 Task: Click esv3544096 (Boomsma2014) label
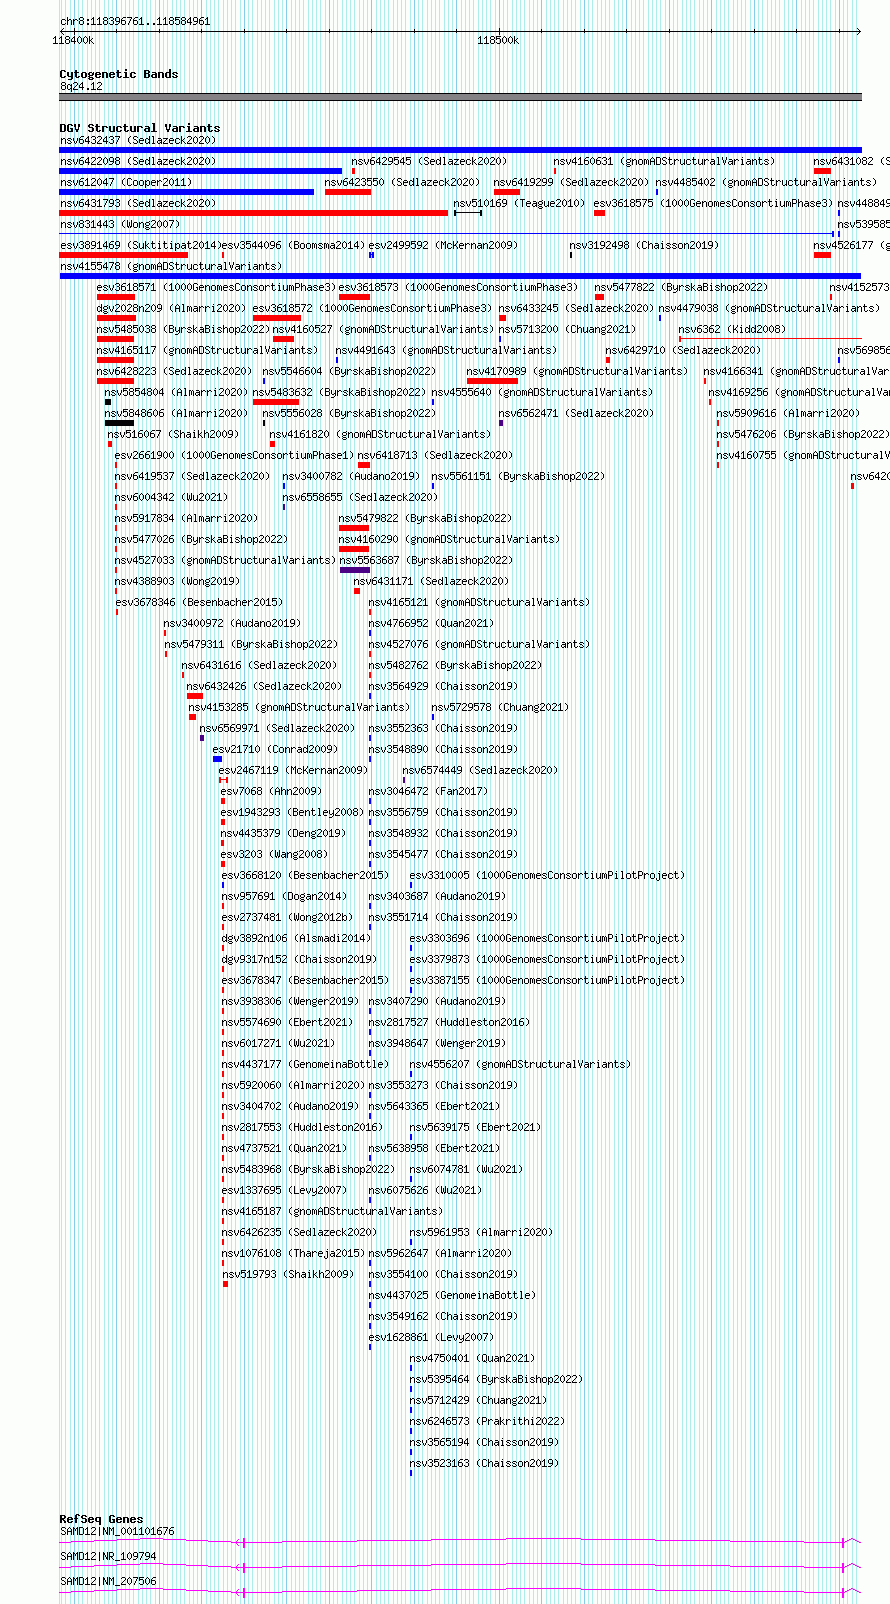pos(293,246)
